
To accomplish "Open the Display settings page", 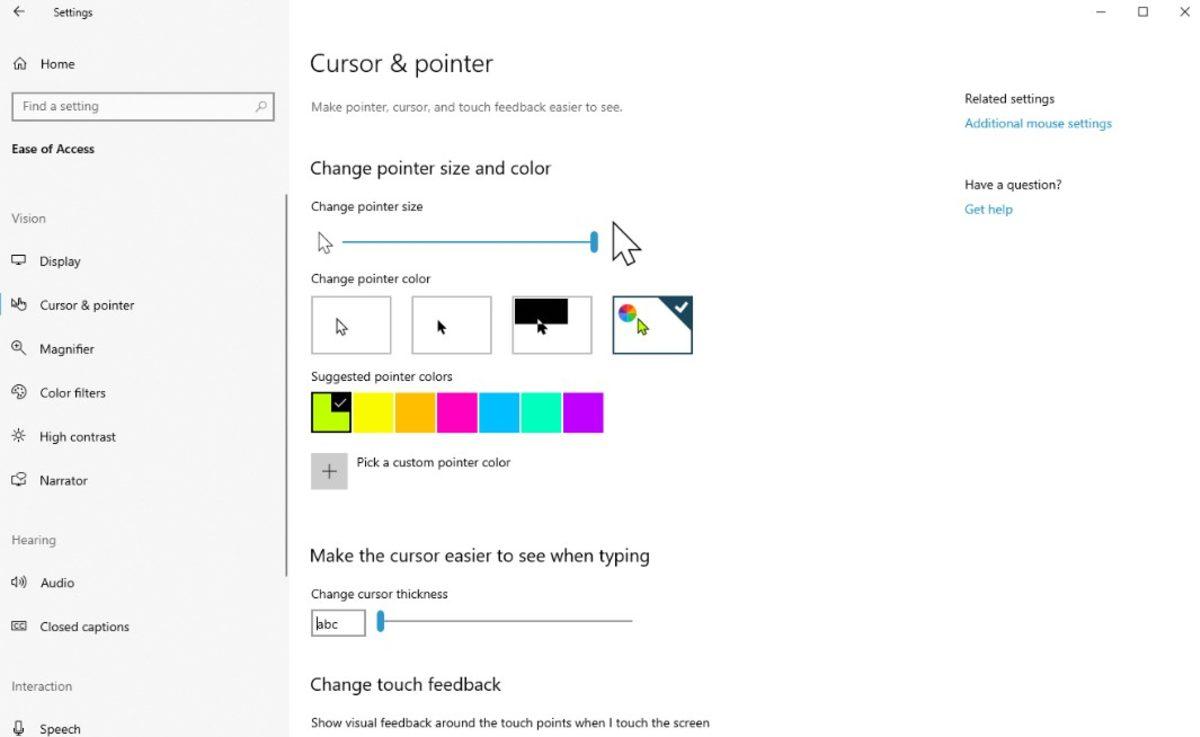I will 60,261.
